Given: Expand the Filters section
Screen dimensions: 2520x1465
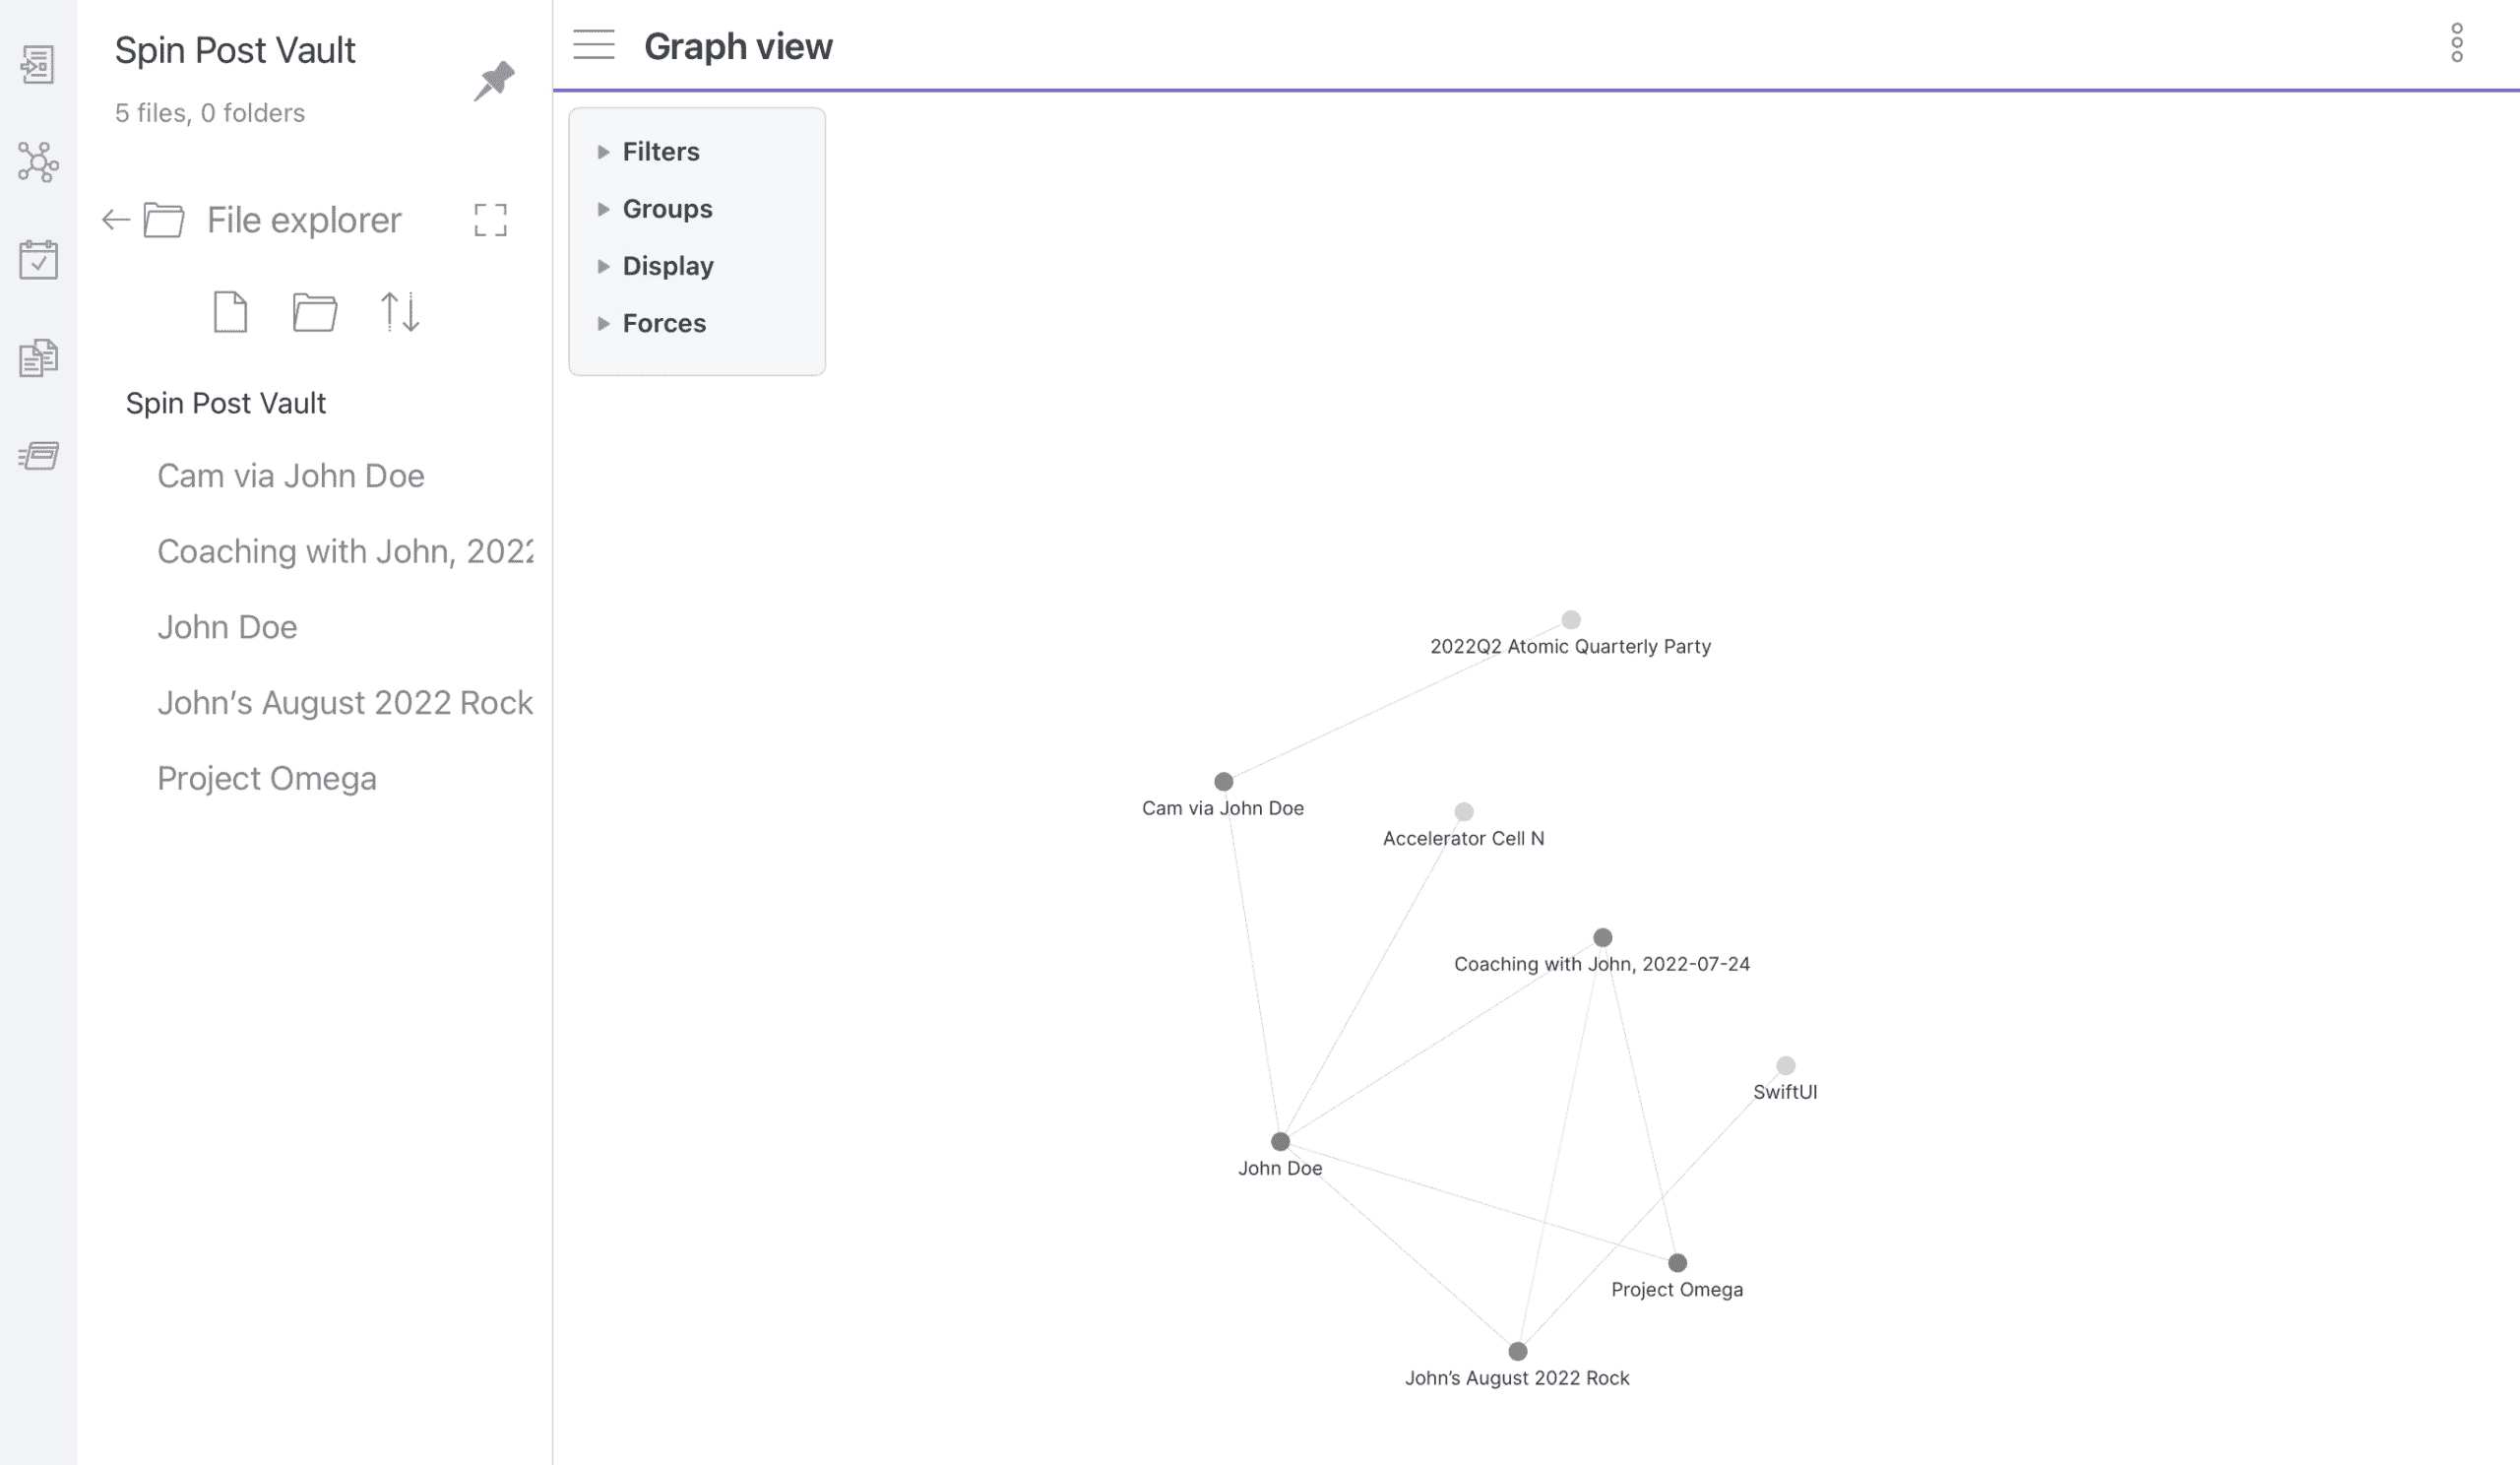Looking at the screenshot, I should pos(660,152).
